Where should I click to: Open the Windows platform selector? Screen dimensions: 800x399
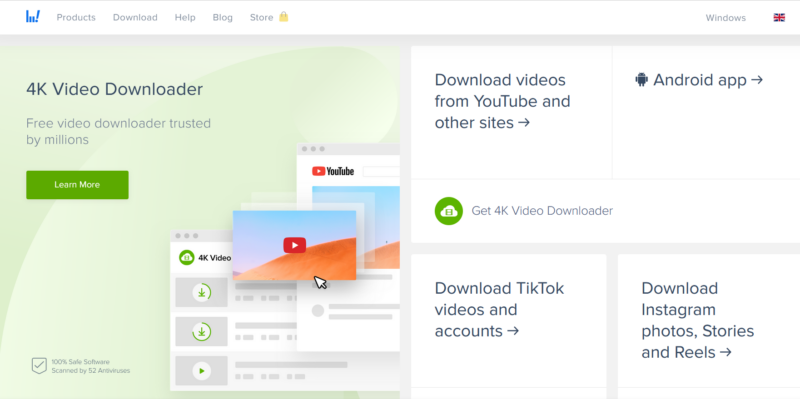click(x=726, y=18)
